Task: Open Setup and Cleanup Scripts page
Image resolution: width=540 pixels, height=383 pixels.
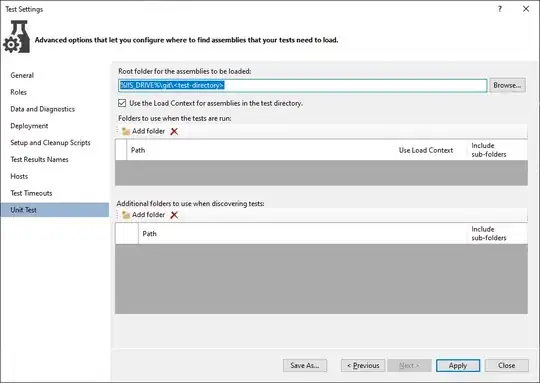Action: coord(50,143)
